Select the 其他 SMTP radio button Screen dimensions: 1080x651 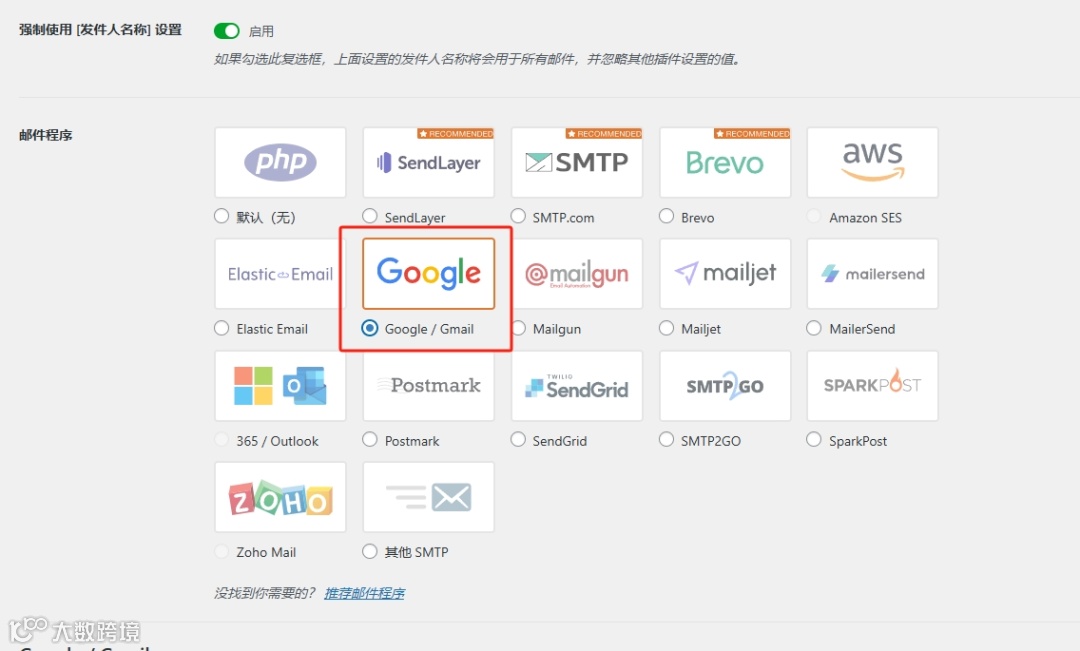(x=370, y=551)
